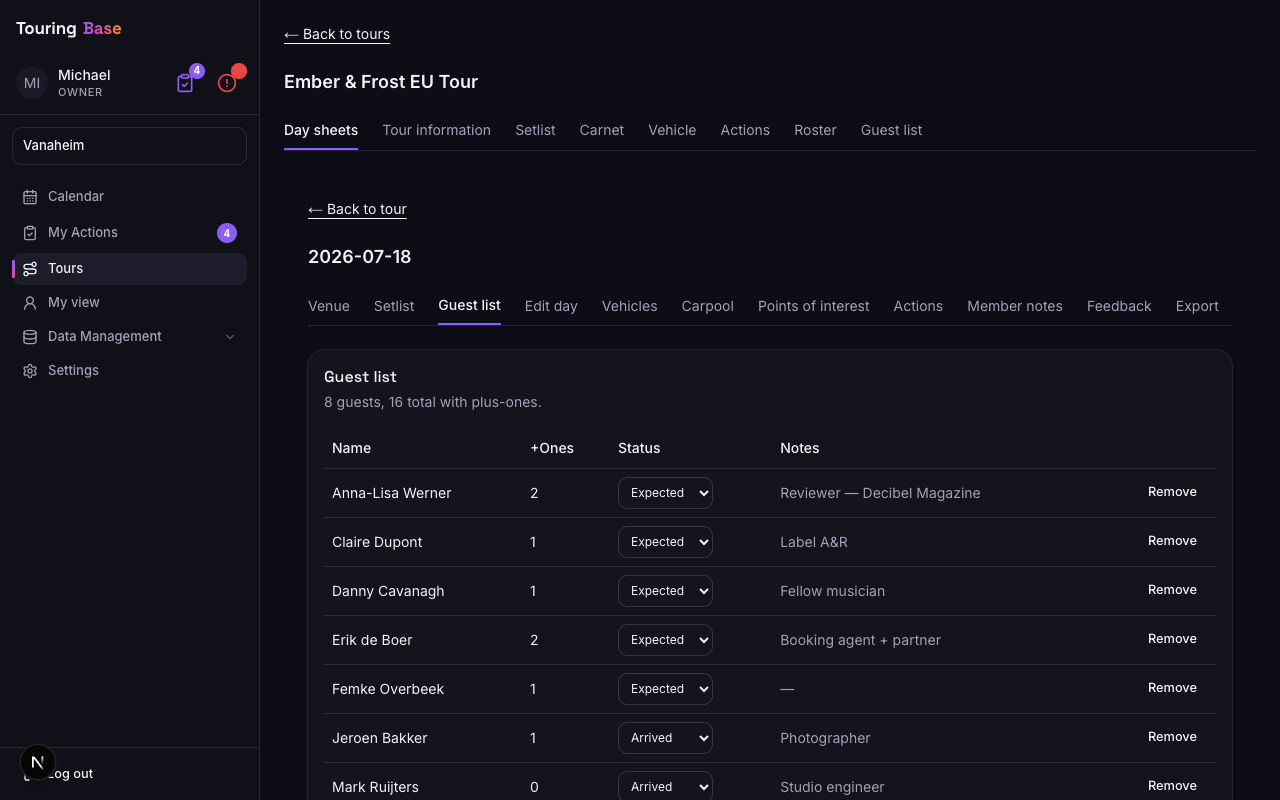Click the 'Label A&R' note
The height and width of the screenshot is (800, 1280).
813,542
